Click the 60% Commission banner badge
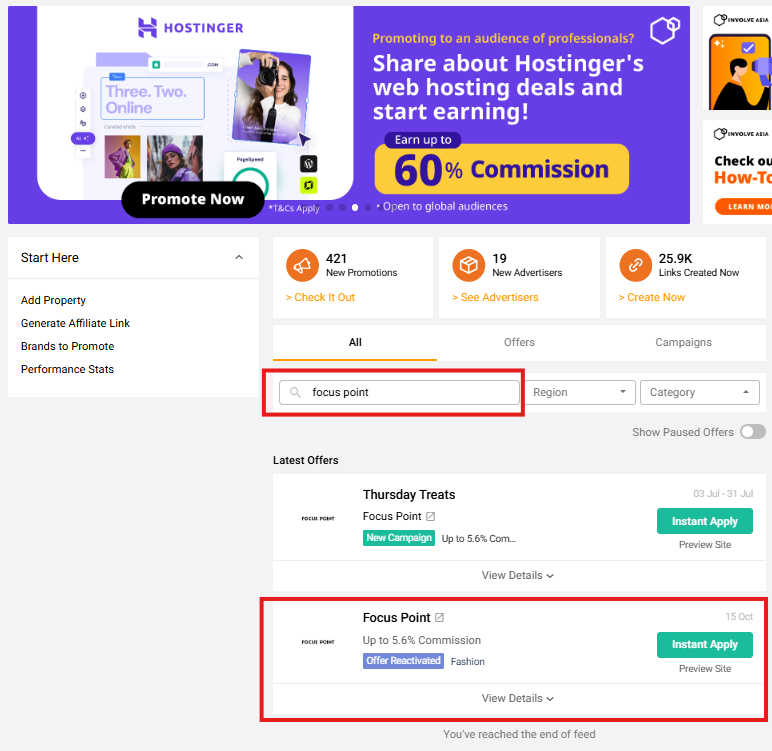This screenshot has width=772, height=751. click(502, 169)
